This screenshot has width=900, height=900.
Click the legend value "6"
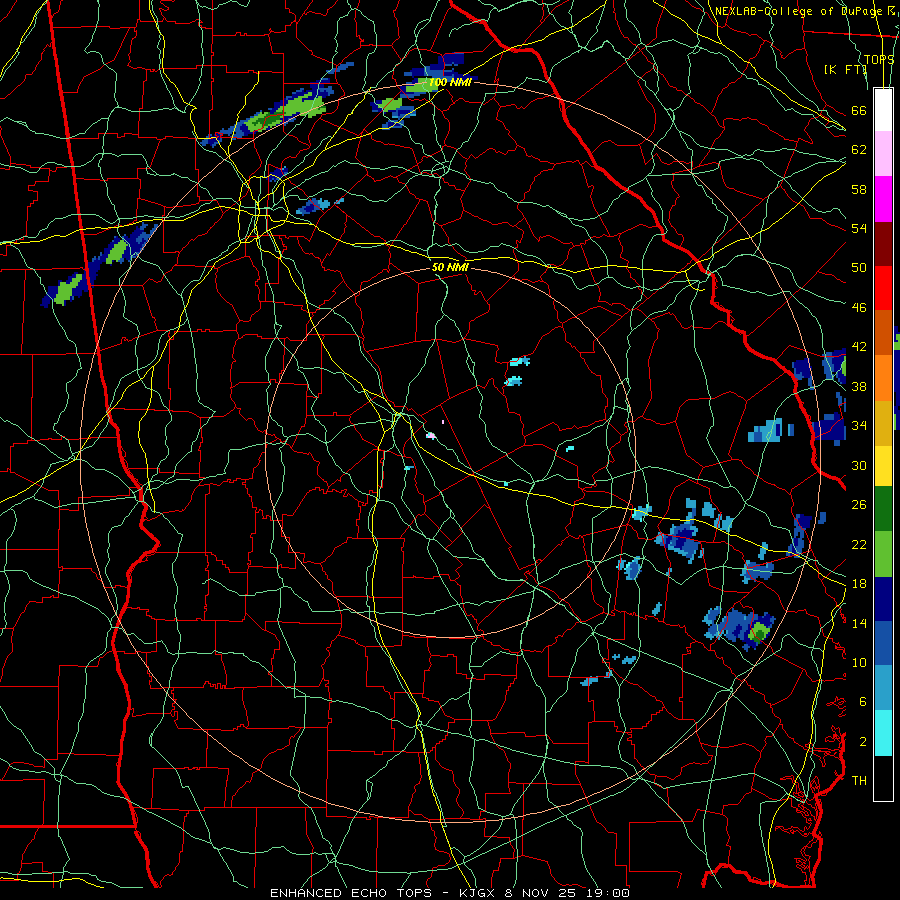[862, 701]
